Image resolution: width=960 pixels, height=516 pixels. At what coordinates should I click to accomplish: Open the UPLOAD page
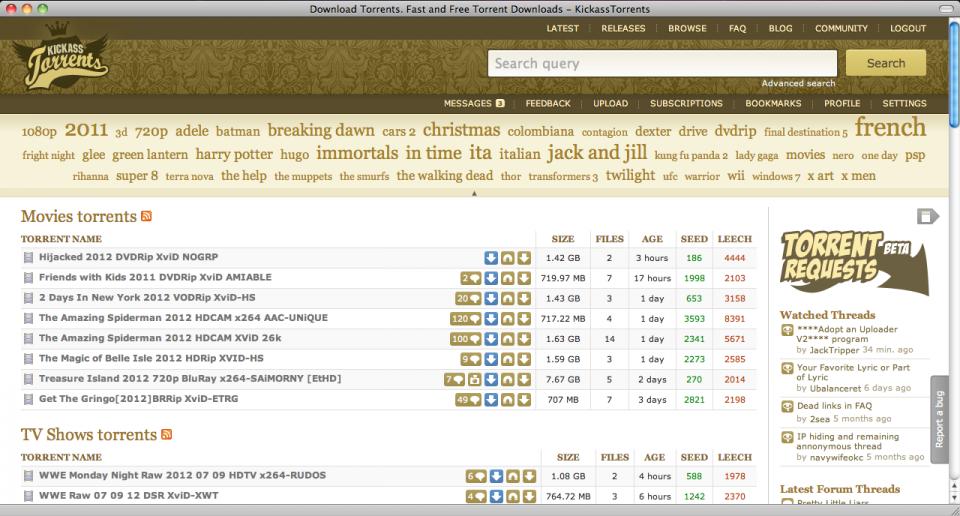610,103
